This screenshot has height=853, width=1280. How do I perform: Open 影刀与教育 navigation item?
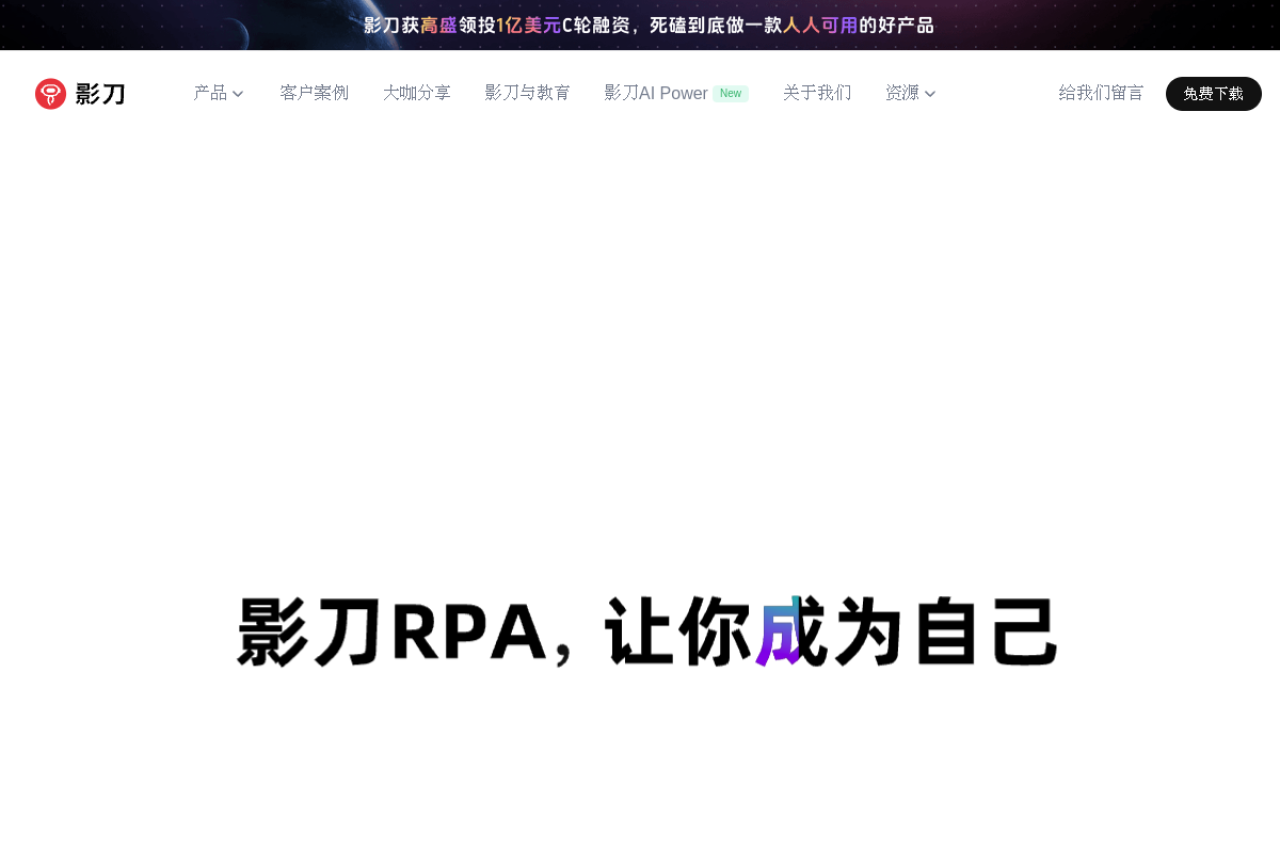(x=528, y=93)
